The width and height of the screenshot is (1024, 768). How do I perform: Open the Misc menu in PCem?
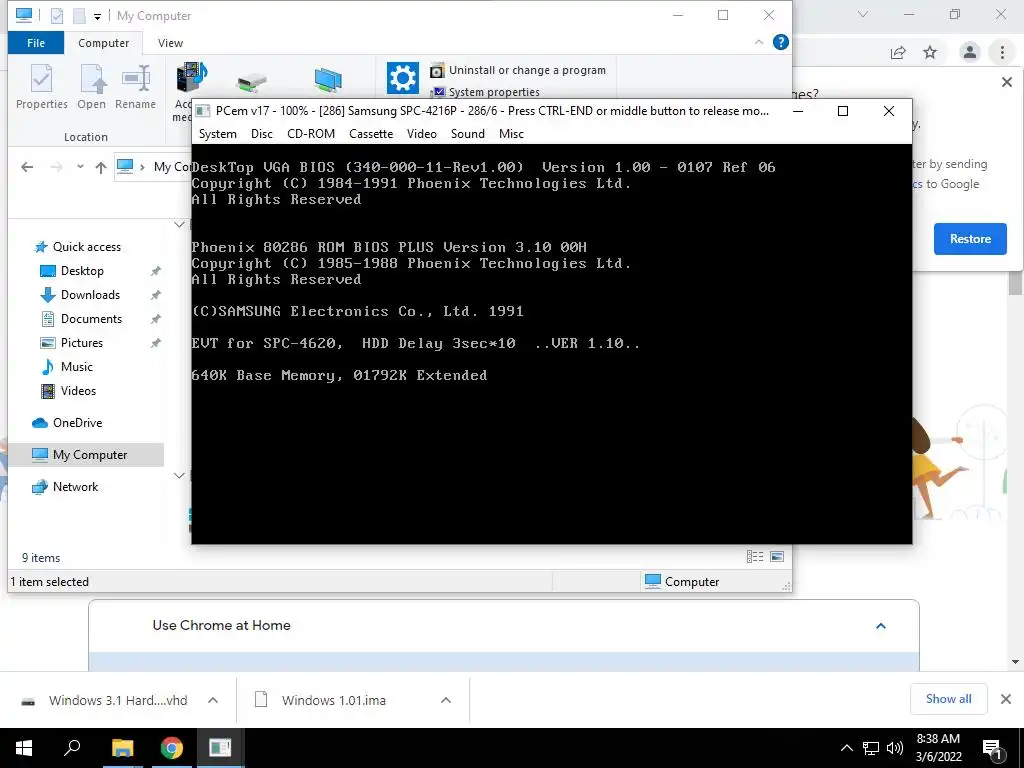click(511, 134)
